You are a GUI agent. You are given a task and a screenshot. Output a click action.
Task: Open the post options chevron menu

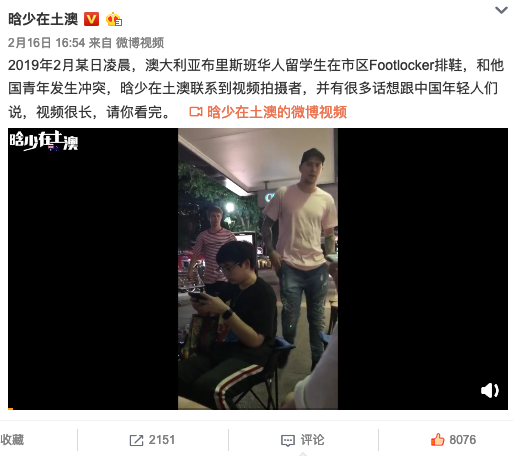501,10
